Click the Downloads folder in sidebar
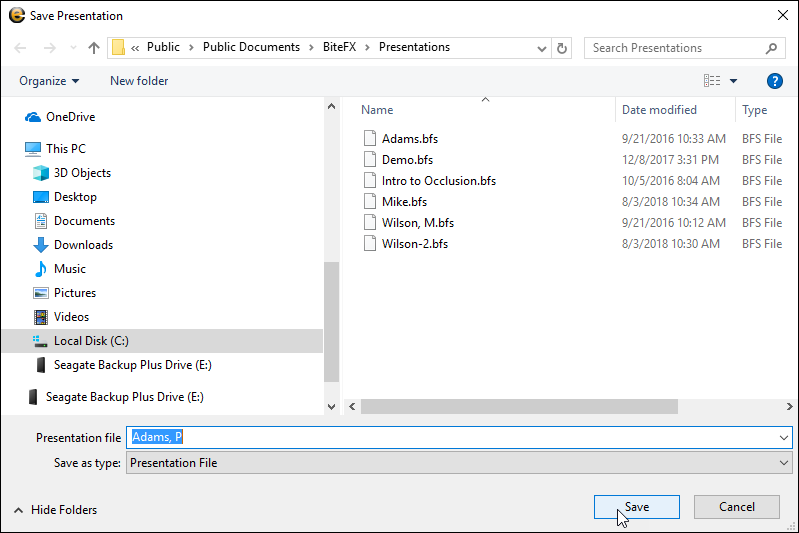 (83, 245)
